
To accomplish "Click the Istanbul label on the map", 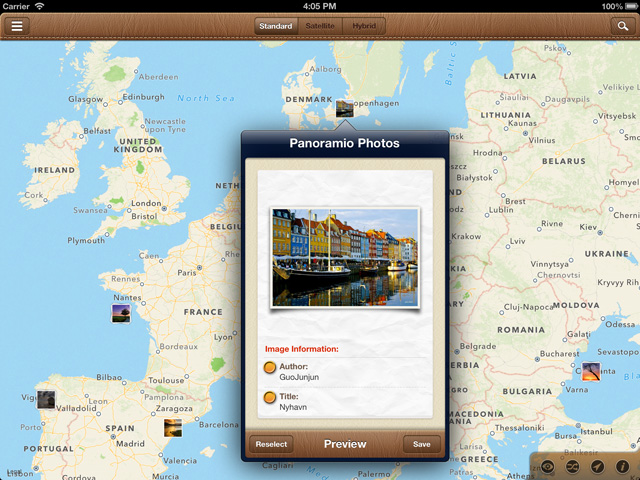I will point(597,431).
